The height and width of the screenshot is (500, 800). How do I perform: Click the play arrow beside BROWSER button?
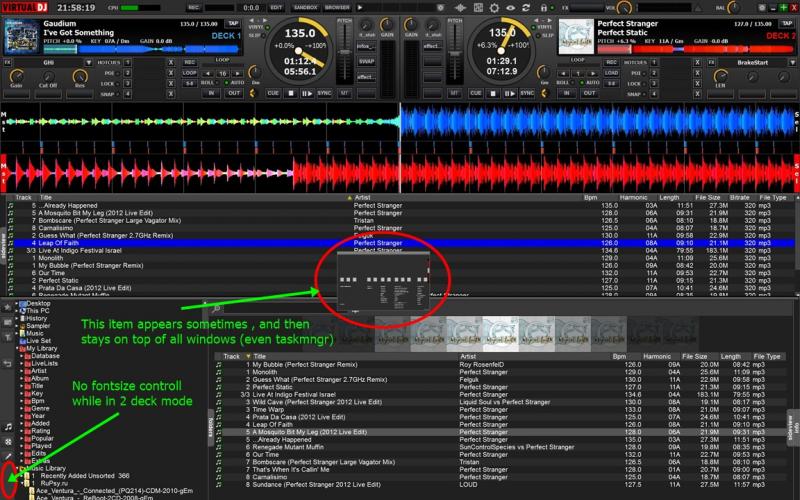(x=360, y=8)
